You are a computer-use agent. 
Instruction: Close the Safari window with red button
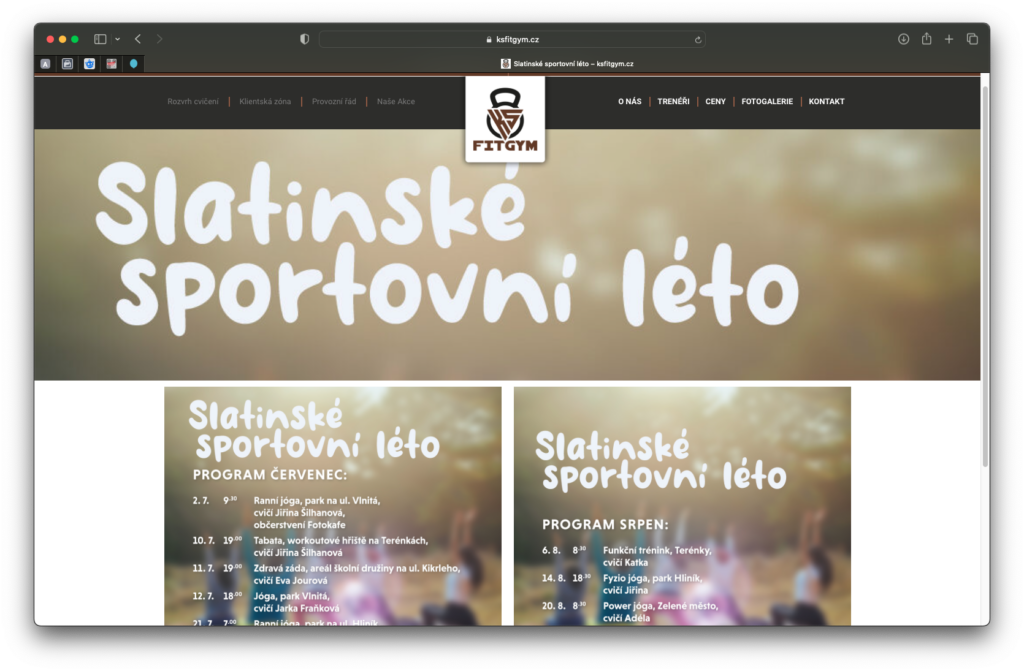(x=50, y=39)
